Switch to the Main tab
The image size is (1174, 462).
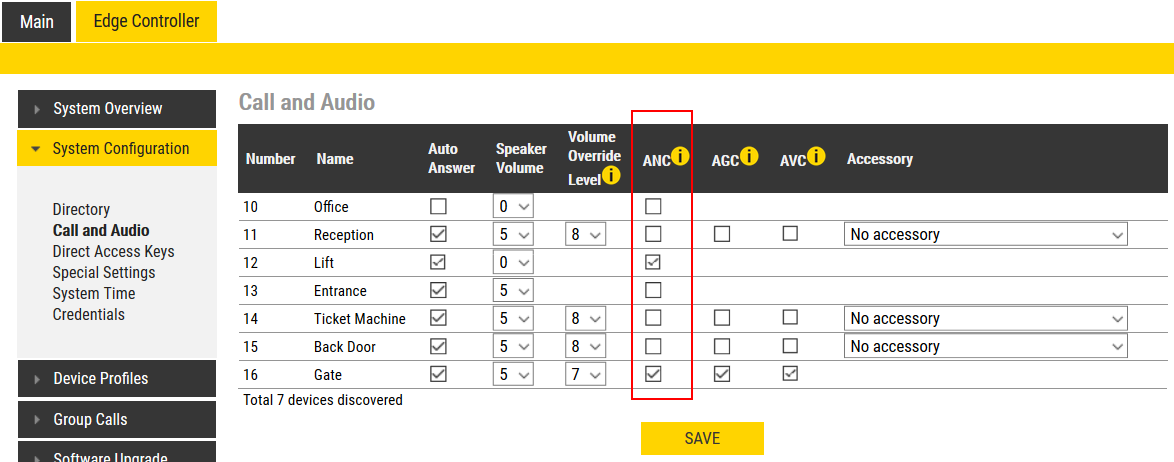(x=37, y=21)
